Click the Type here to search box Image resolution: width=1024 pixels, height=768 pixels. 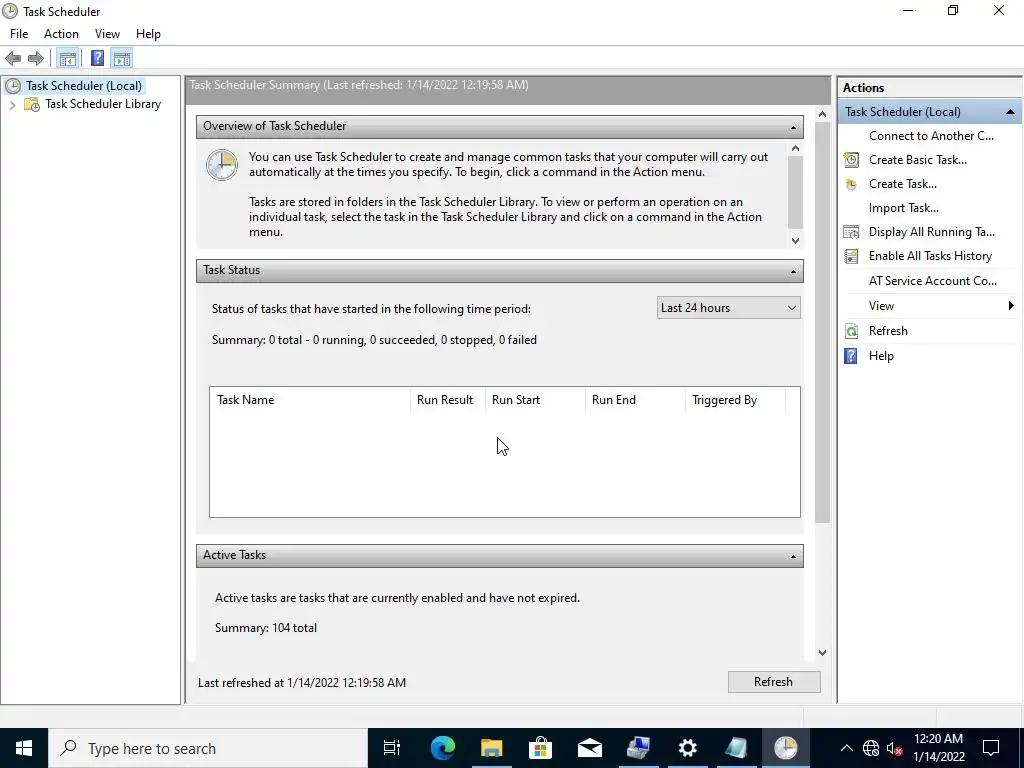coord(208,748)
